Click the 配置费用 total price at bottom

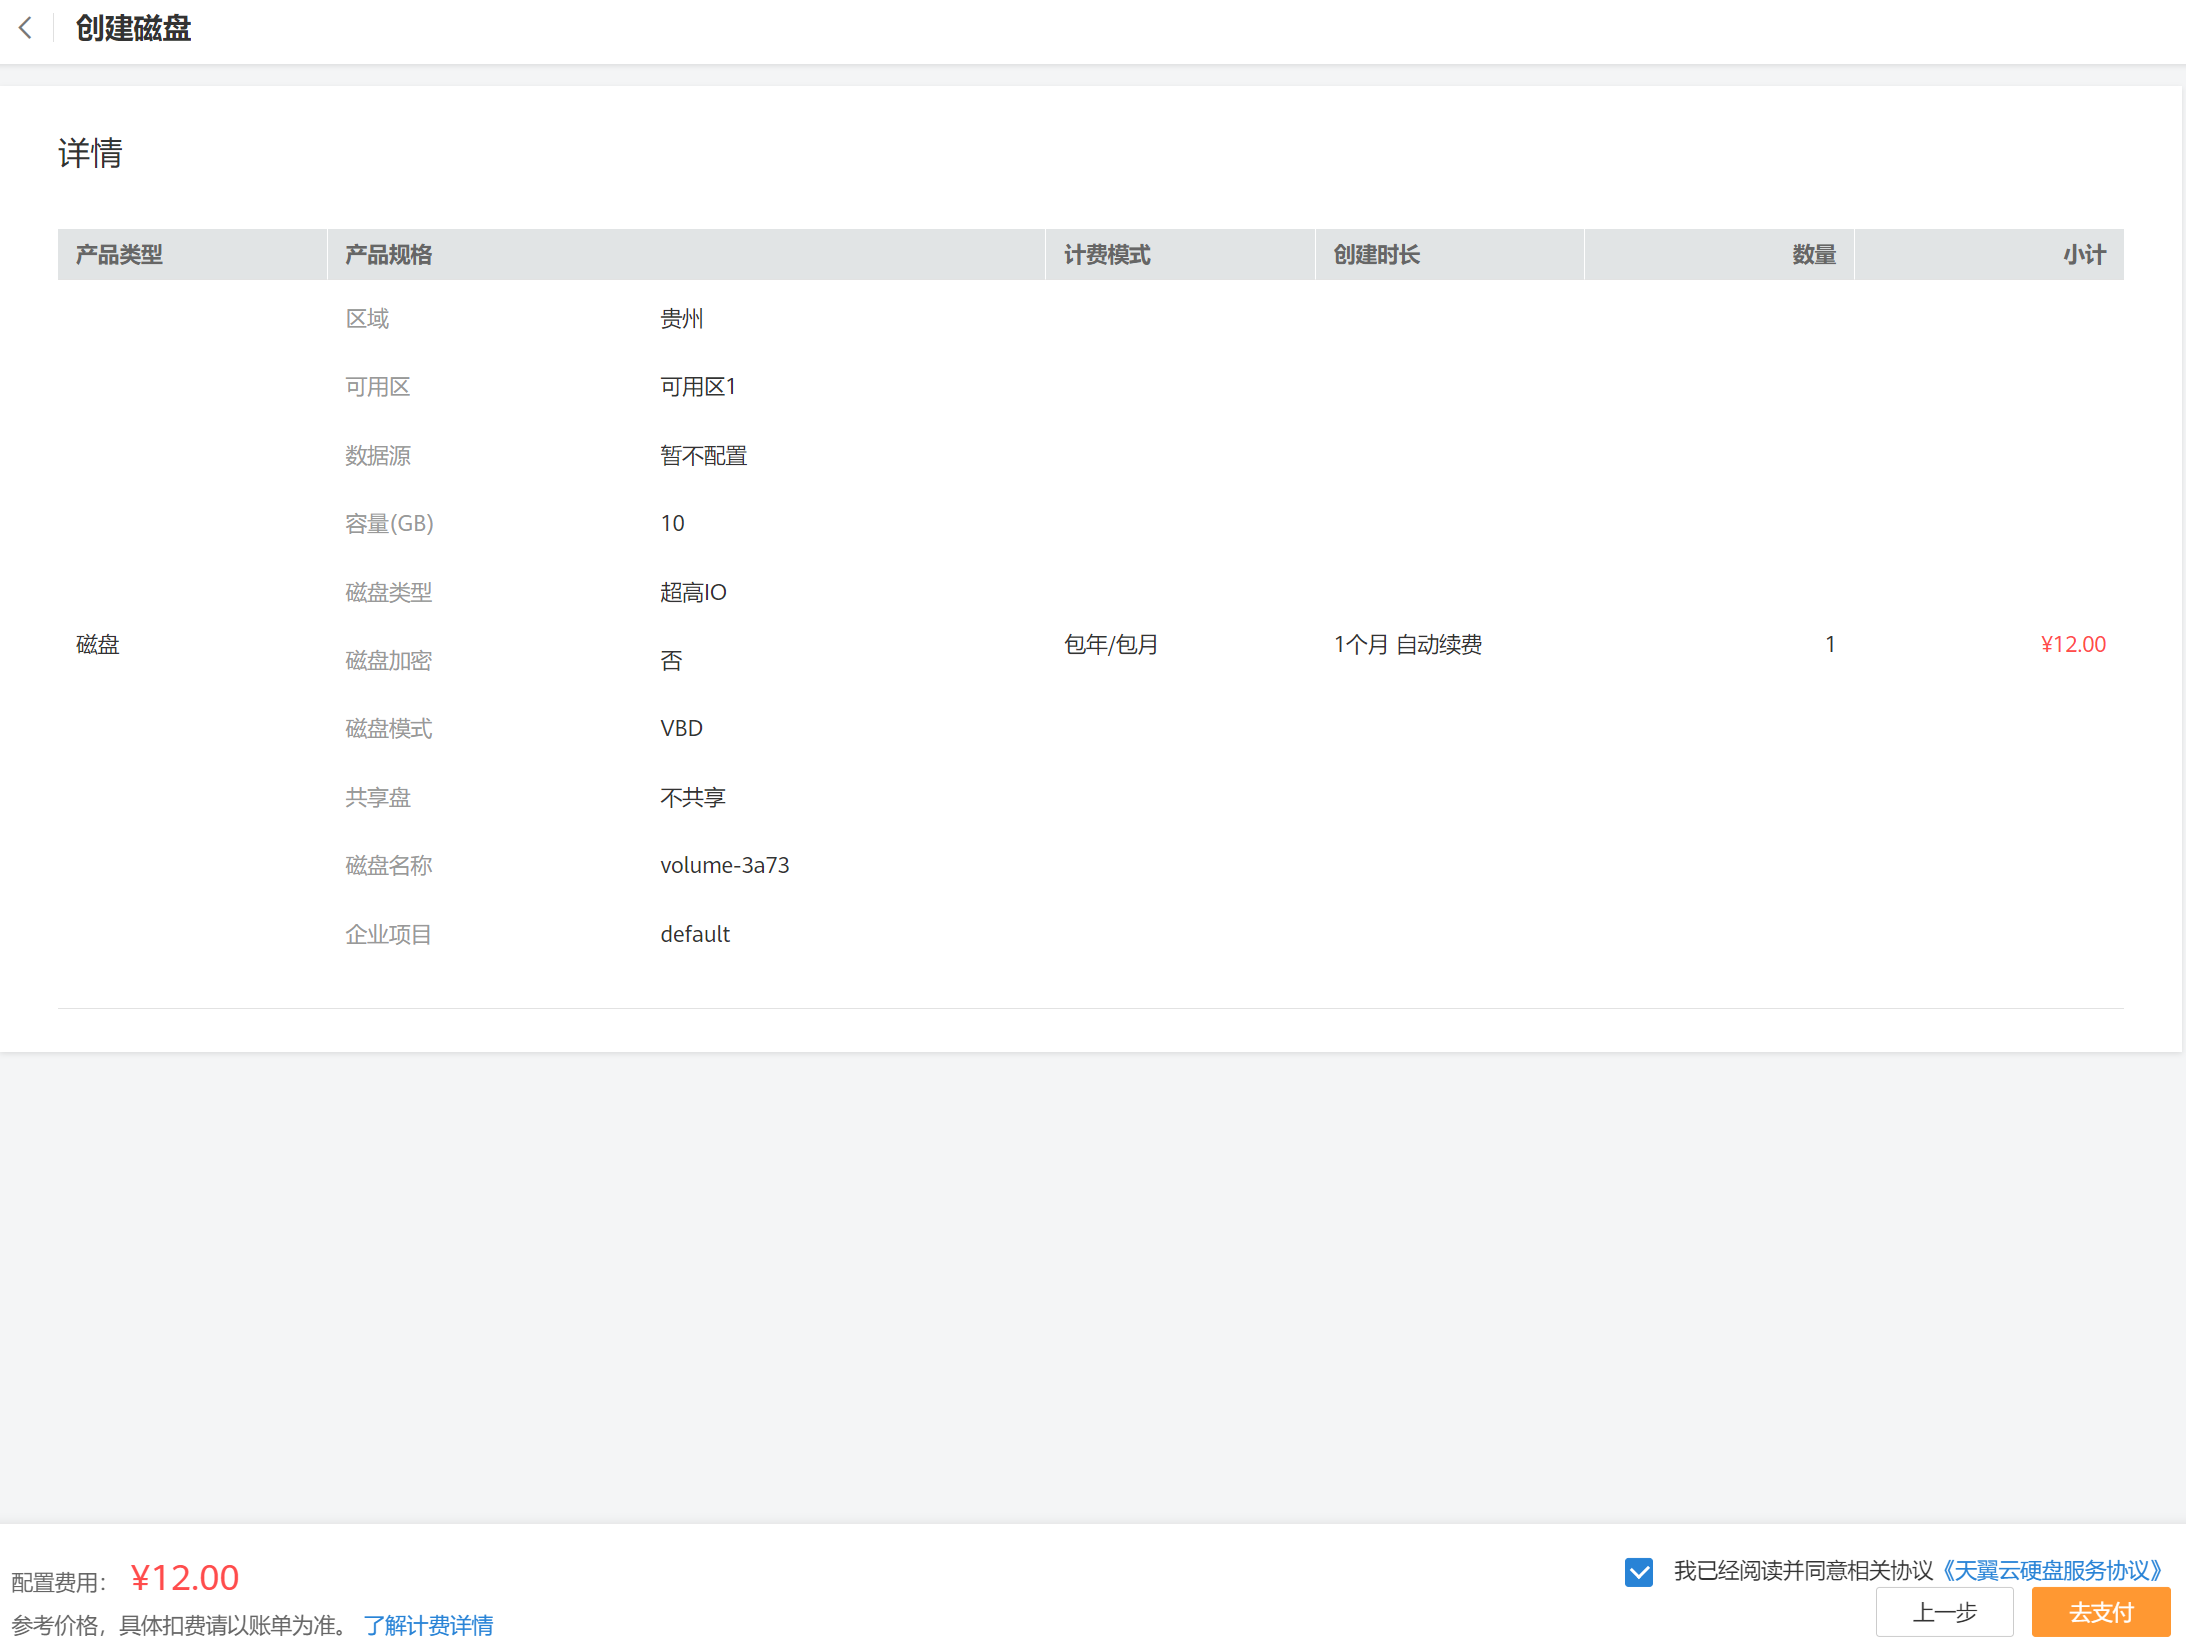[185, 1578]
